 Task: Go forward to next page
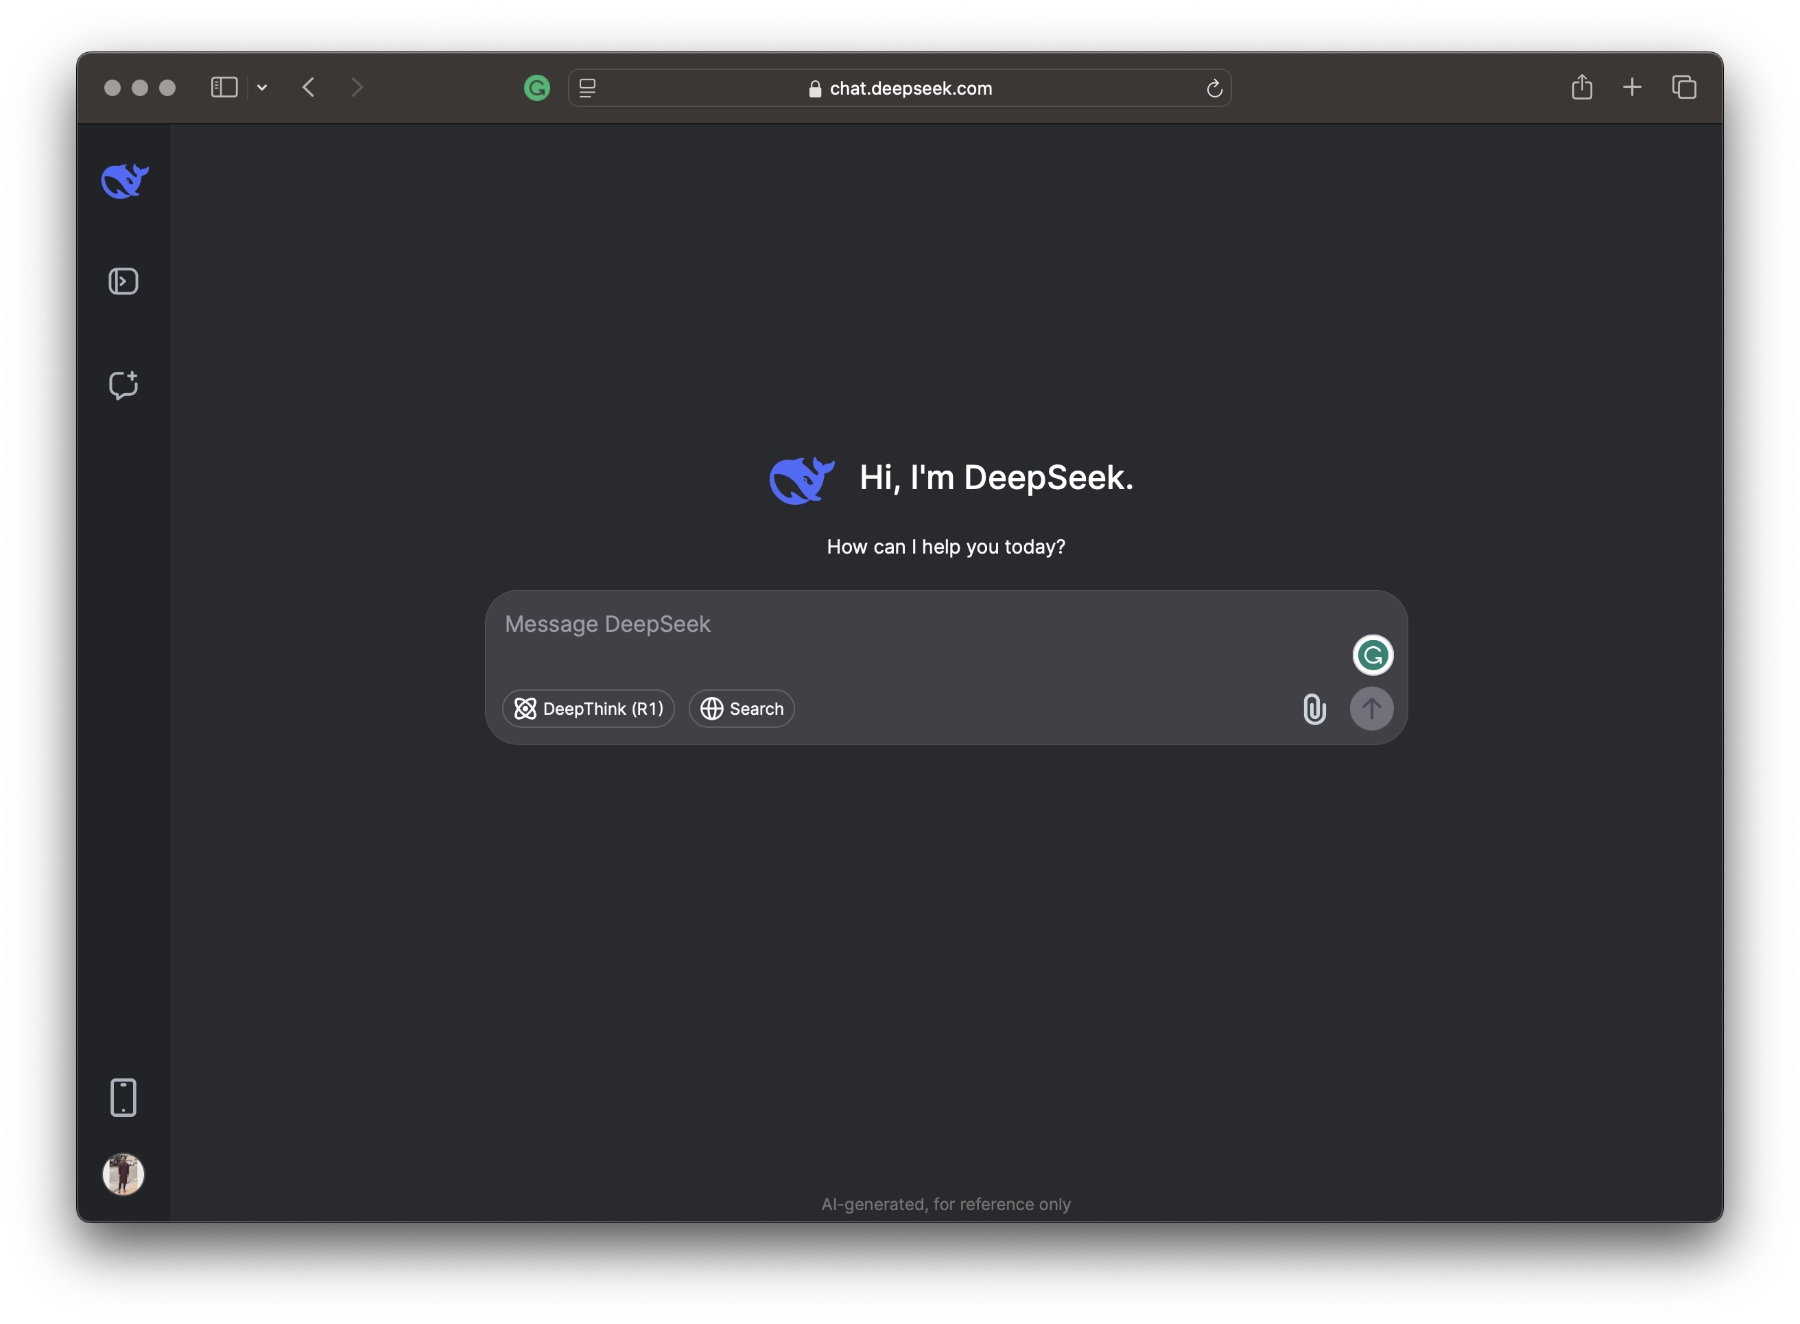357,88
